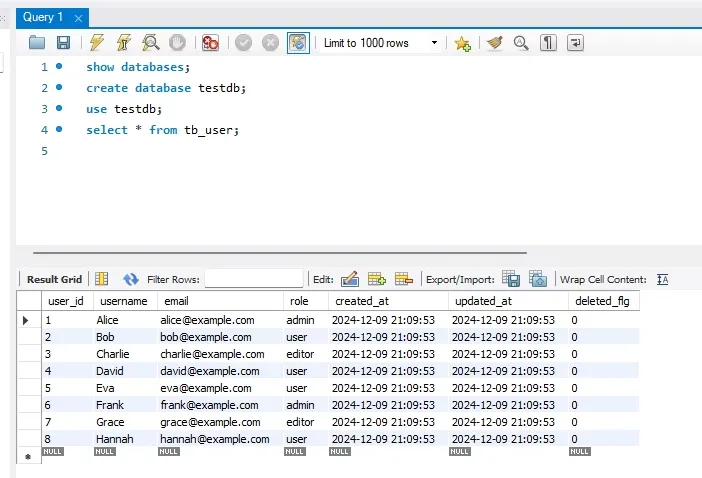
Task: Click the Result Grid button
Action: pos(54,279)
